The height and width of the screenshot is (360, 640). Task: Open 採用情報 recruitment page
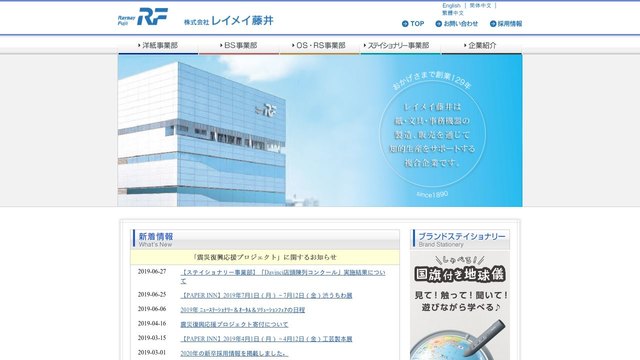pyautogui.click(x=510, y=24)
